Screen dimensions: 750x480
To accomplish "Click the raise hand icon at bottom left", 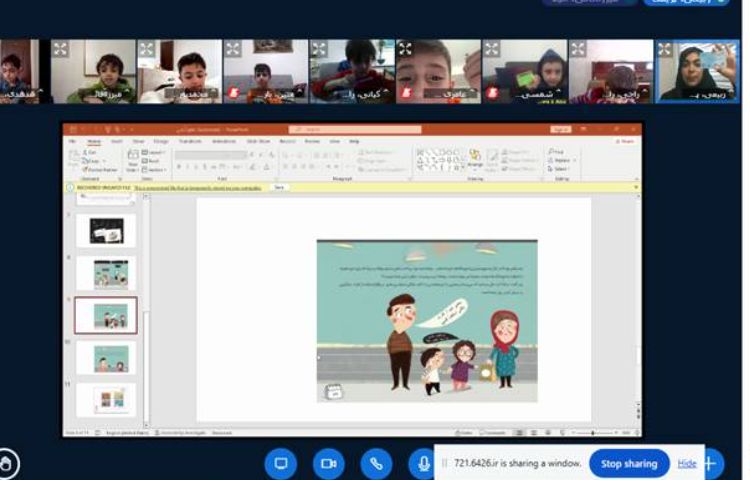I will tap(8, 464).
